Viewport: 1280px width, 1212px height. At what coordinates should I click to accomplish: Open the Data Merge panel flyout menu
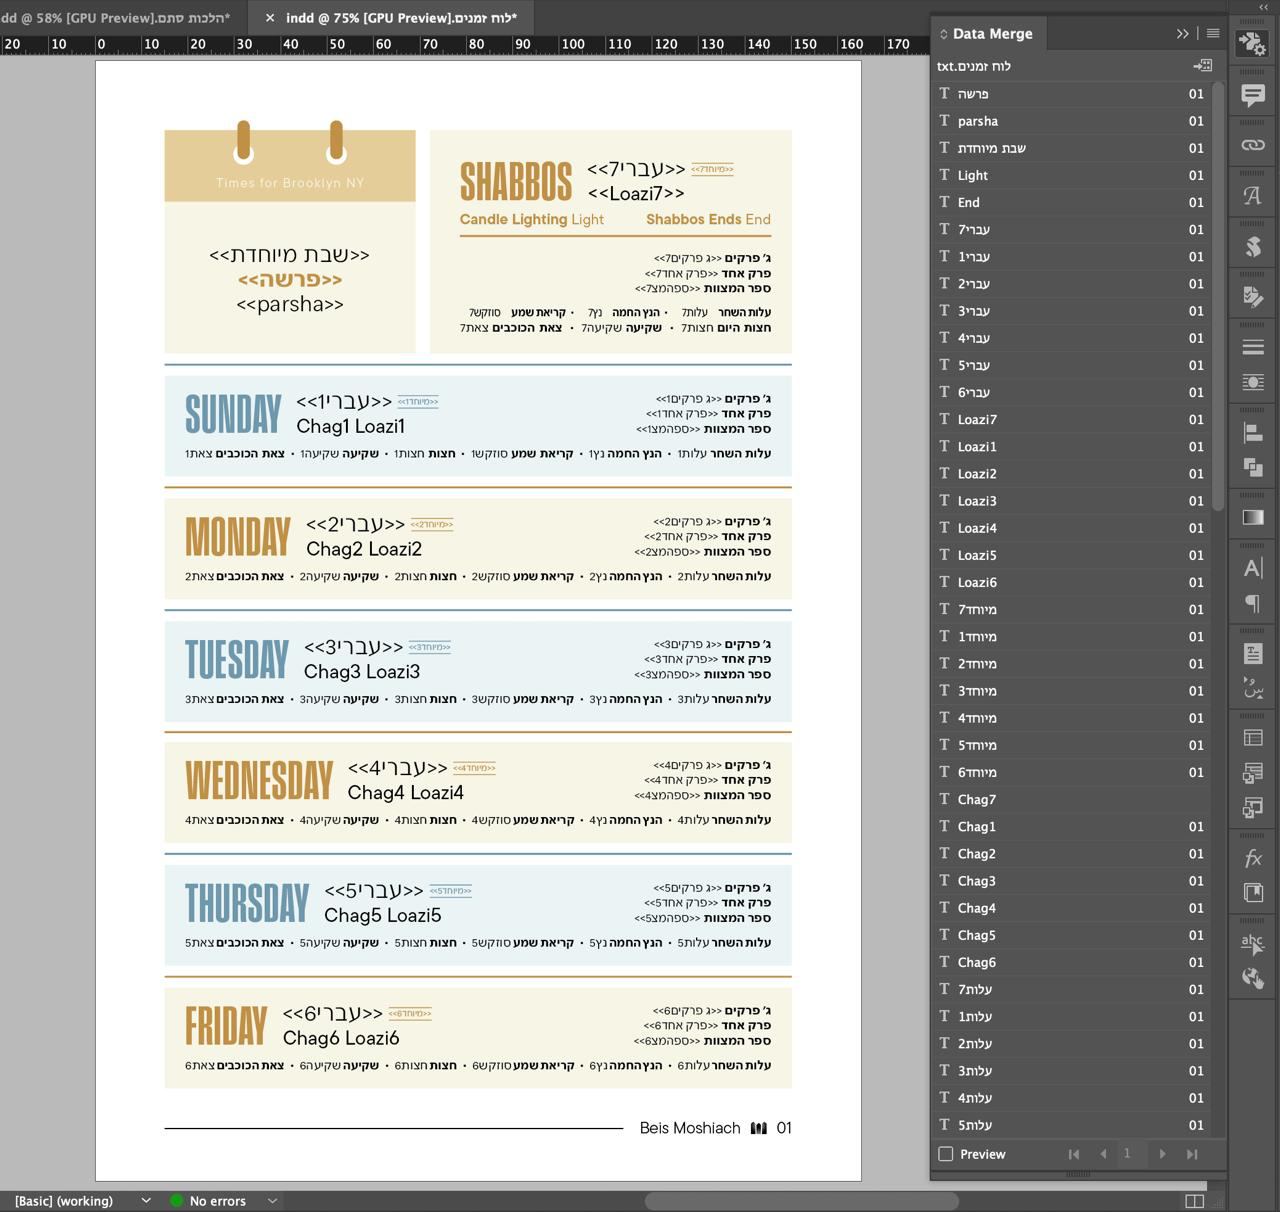pyautogui.click(x=1212, y=34)
